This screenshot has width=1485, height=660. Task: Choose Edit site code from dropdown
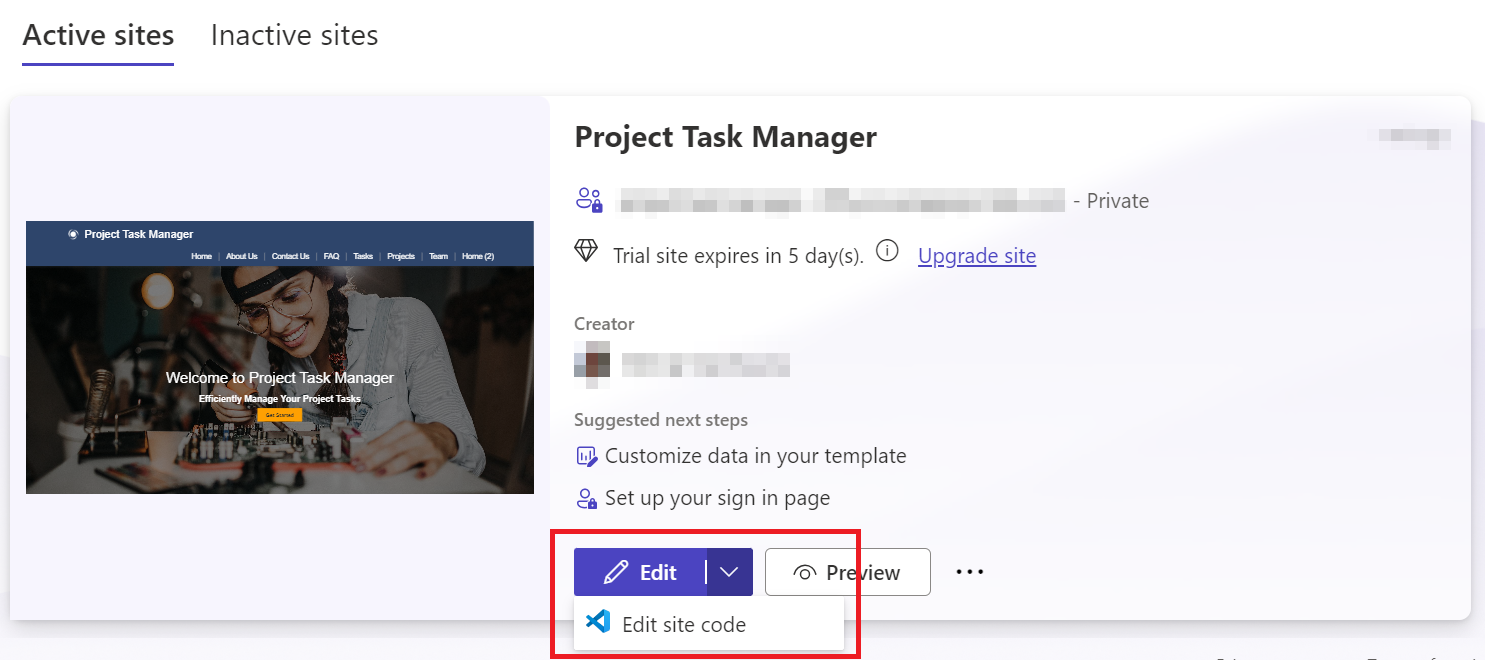(x=684, y=623)
